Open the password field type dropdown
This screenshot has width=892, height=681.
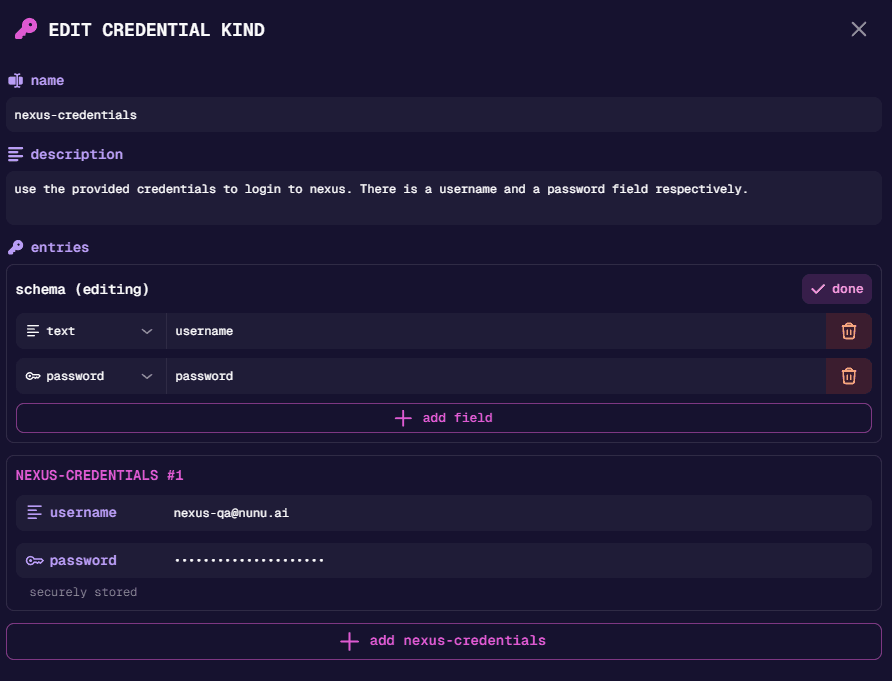tap(91, 376)
